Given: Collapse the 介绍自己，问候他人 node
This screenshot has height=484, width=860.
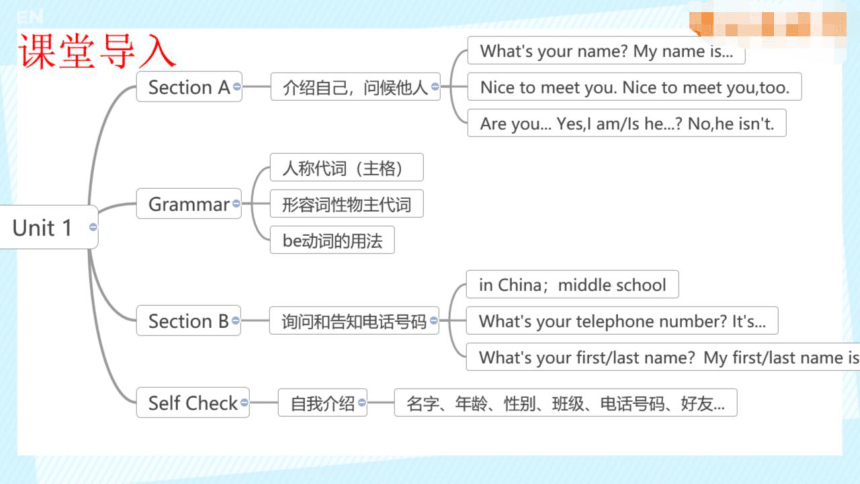Looking at the screenshot, I should tap(435, 87).
